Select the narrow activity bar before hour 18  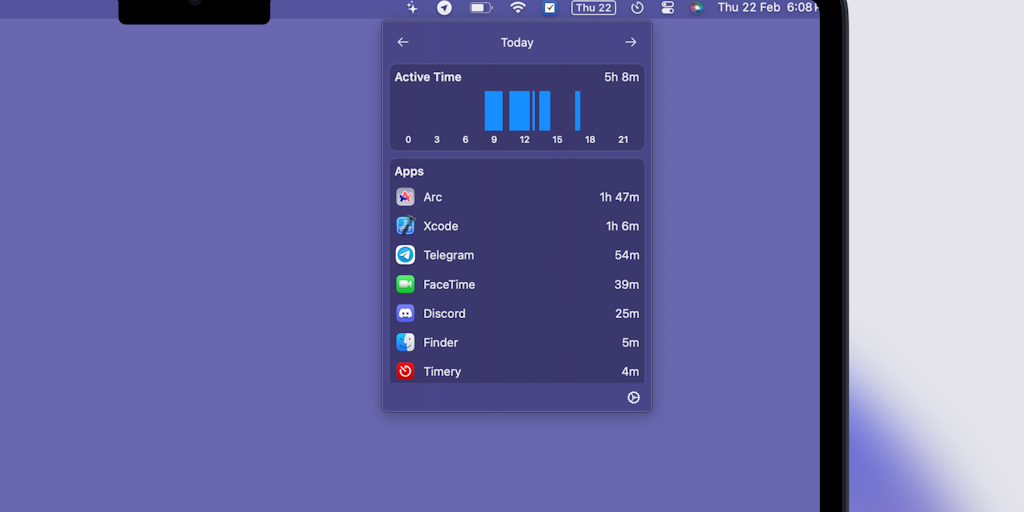click(577, 111)
